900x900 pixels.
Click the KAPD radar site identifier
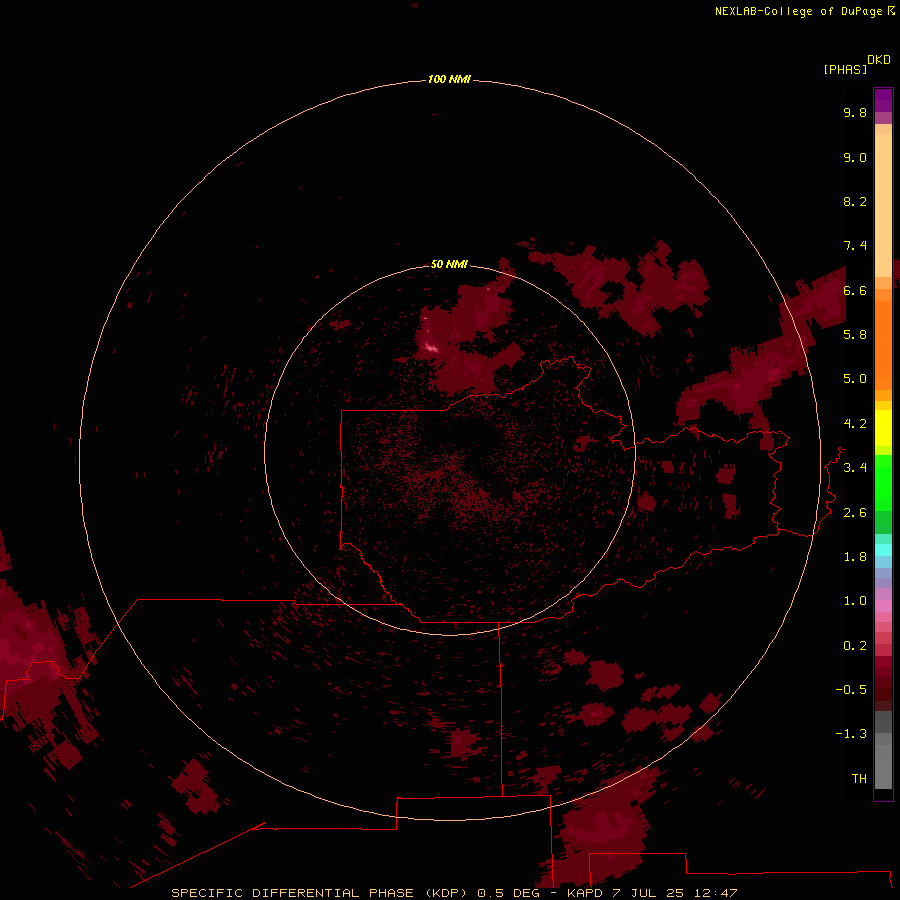(x=586, y=893)
